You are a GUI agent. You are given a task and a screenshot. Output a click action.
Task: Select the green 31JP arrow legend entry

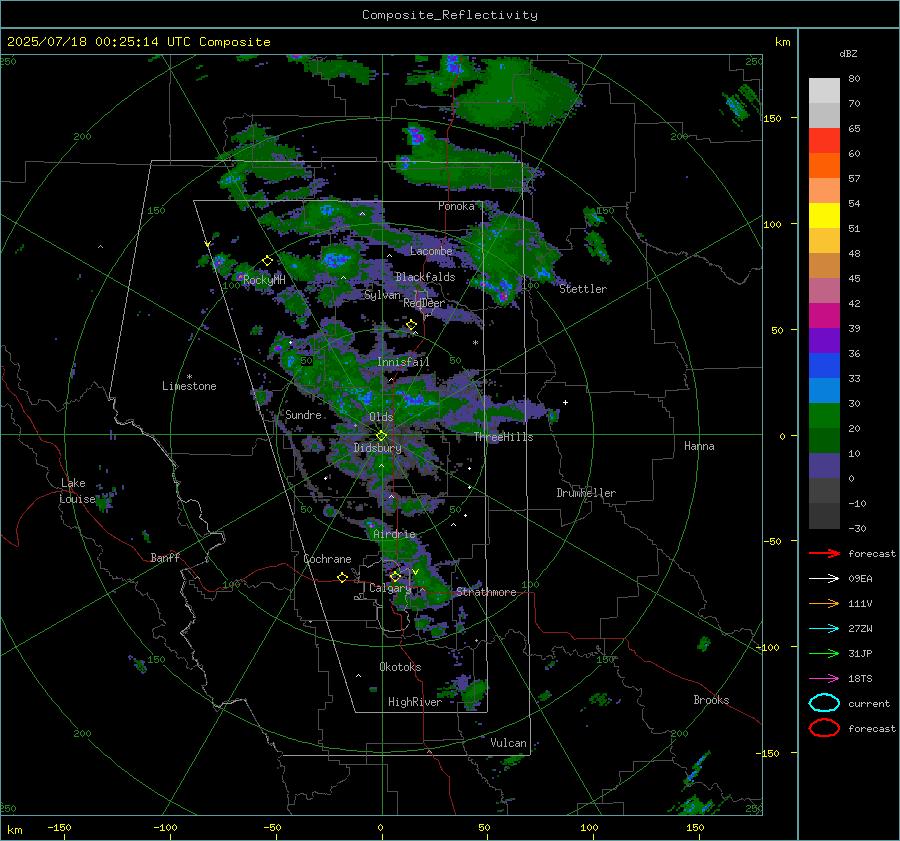pyautogui.click(x=824, y=653)
